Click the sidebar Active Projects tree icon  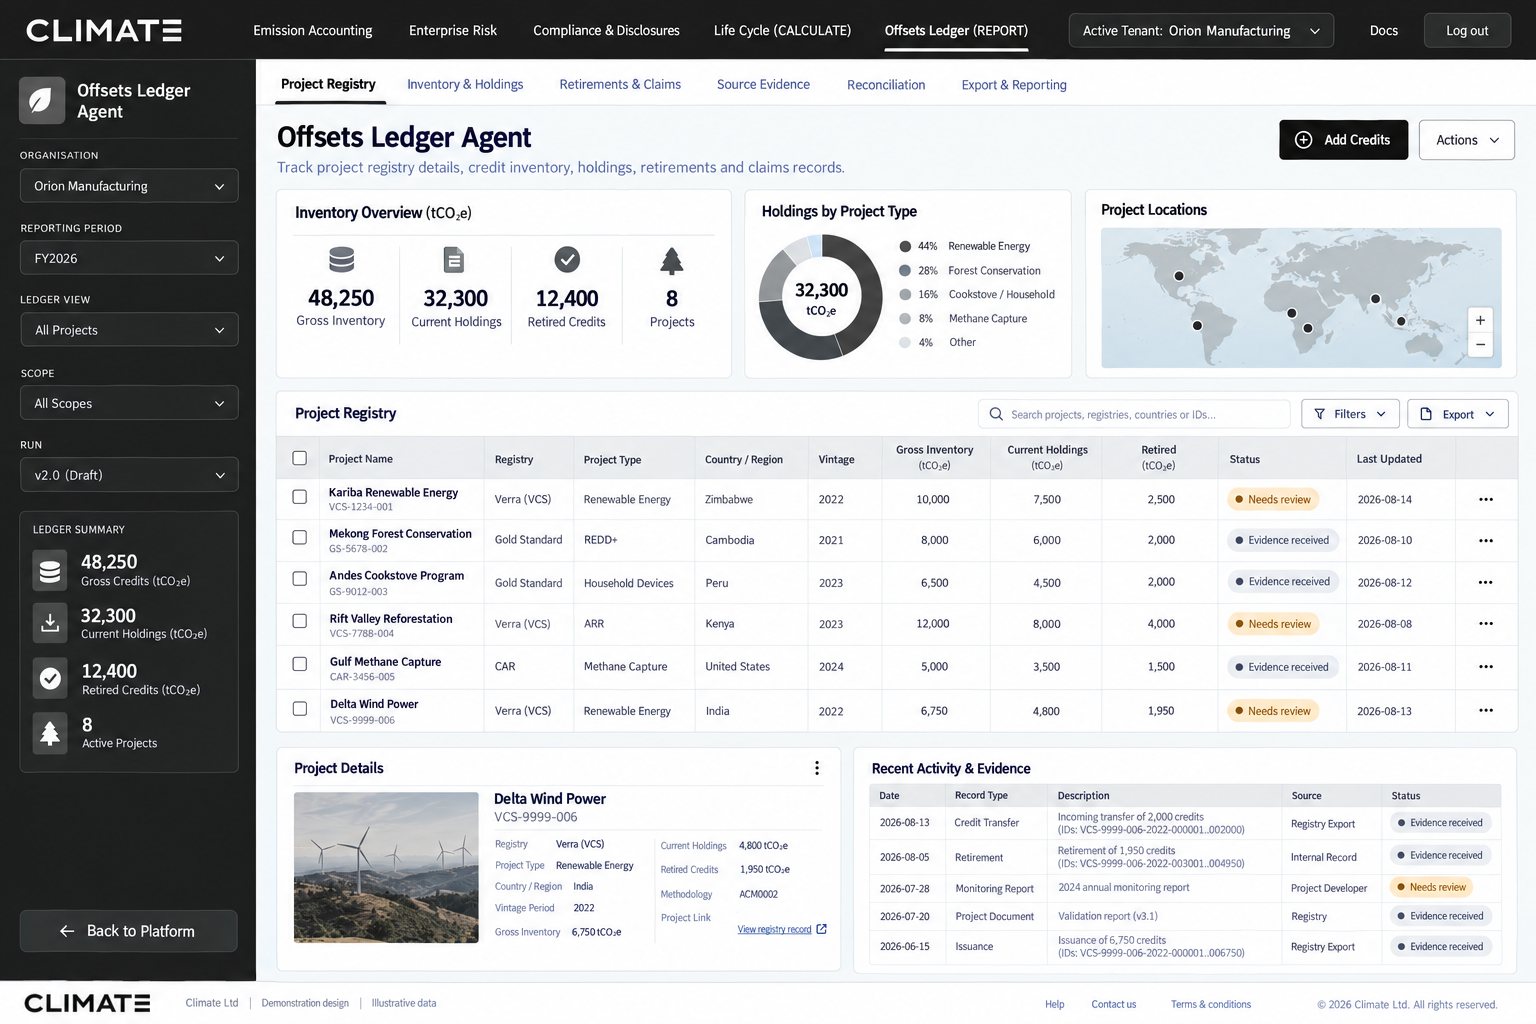[50, 732]
